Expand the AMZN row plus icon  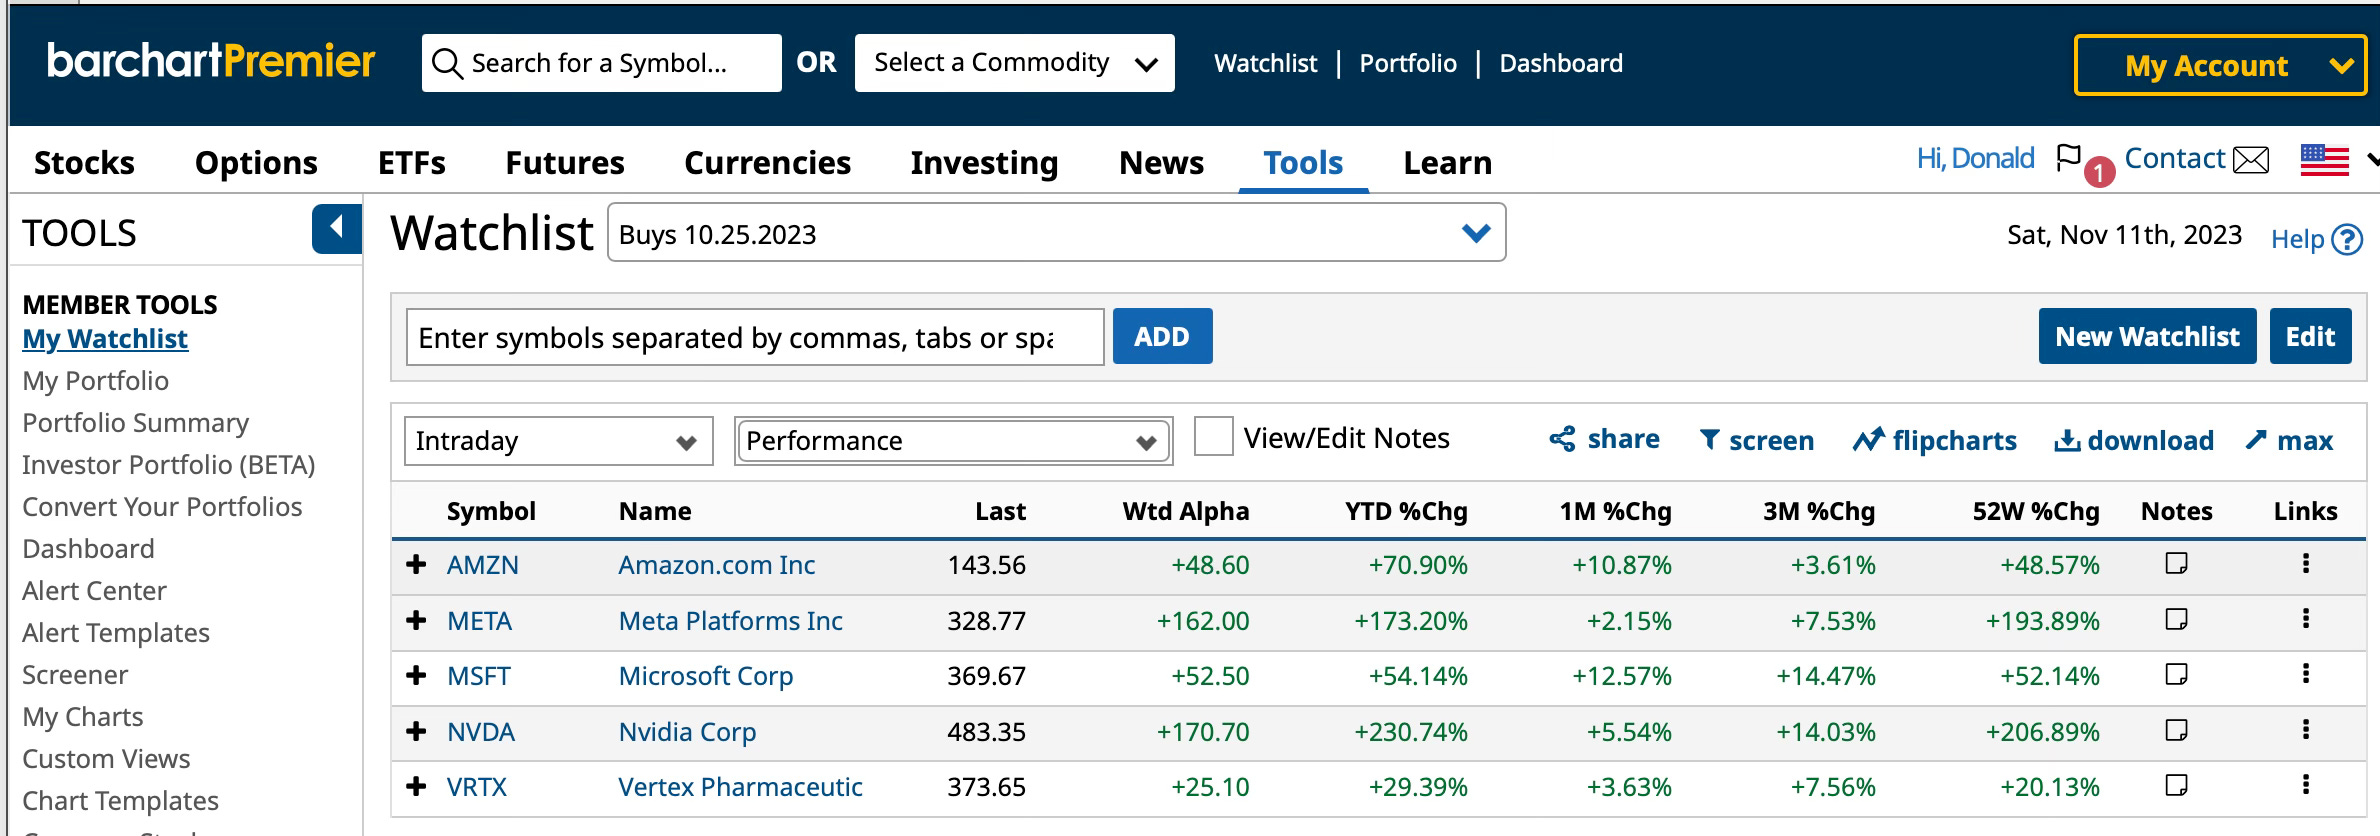[416, 565]
